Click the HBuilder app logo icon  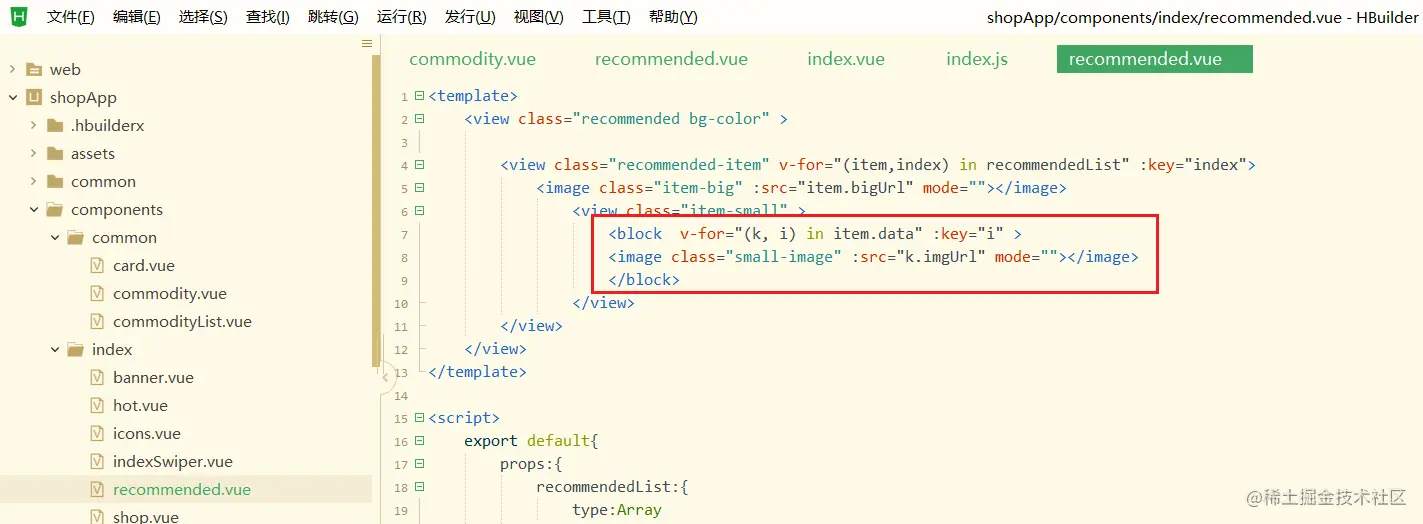19,16
